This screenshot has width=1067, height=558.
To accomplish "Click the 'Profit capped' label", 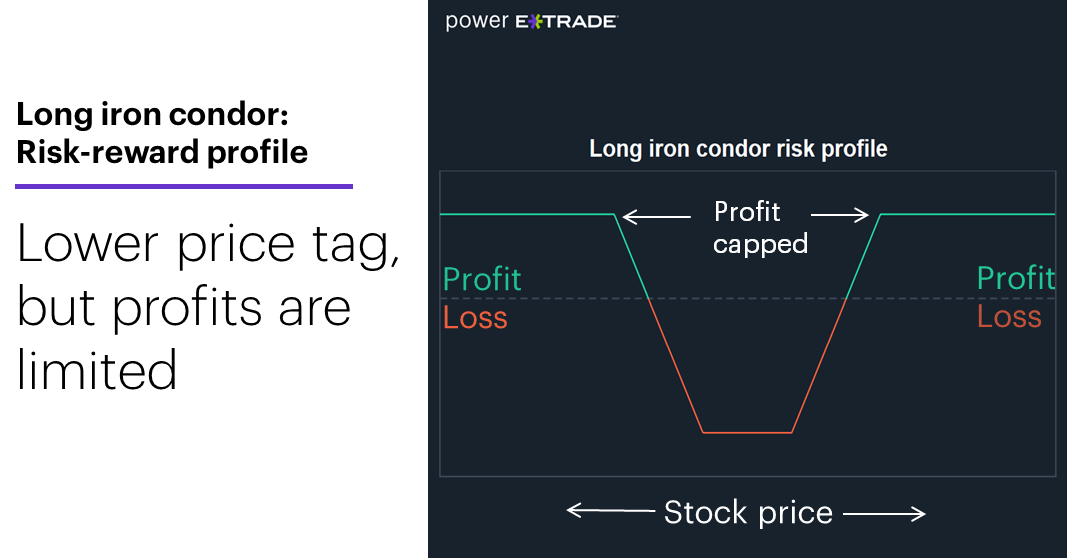I will click(x=760, y=228).
